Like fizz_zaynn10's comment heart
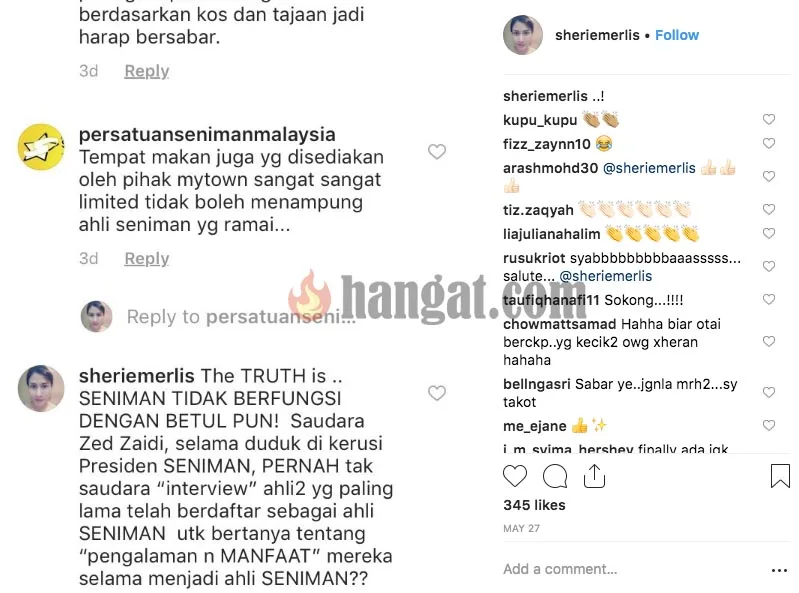The image size is (799, 593). pyautogui.click(x=769, y=143)
